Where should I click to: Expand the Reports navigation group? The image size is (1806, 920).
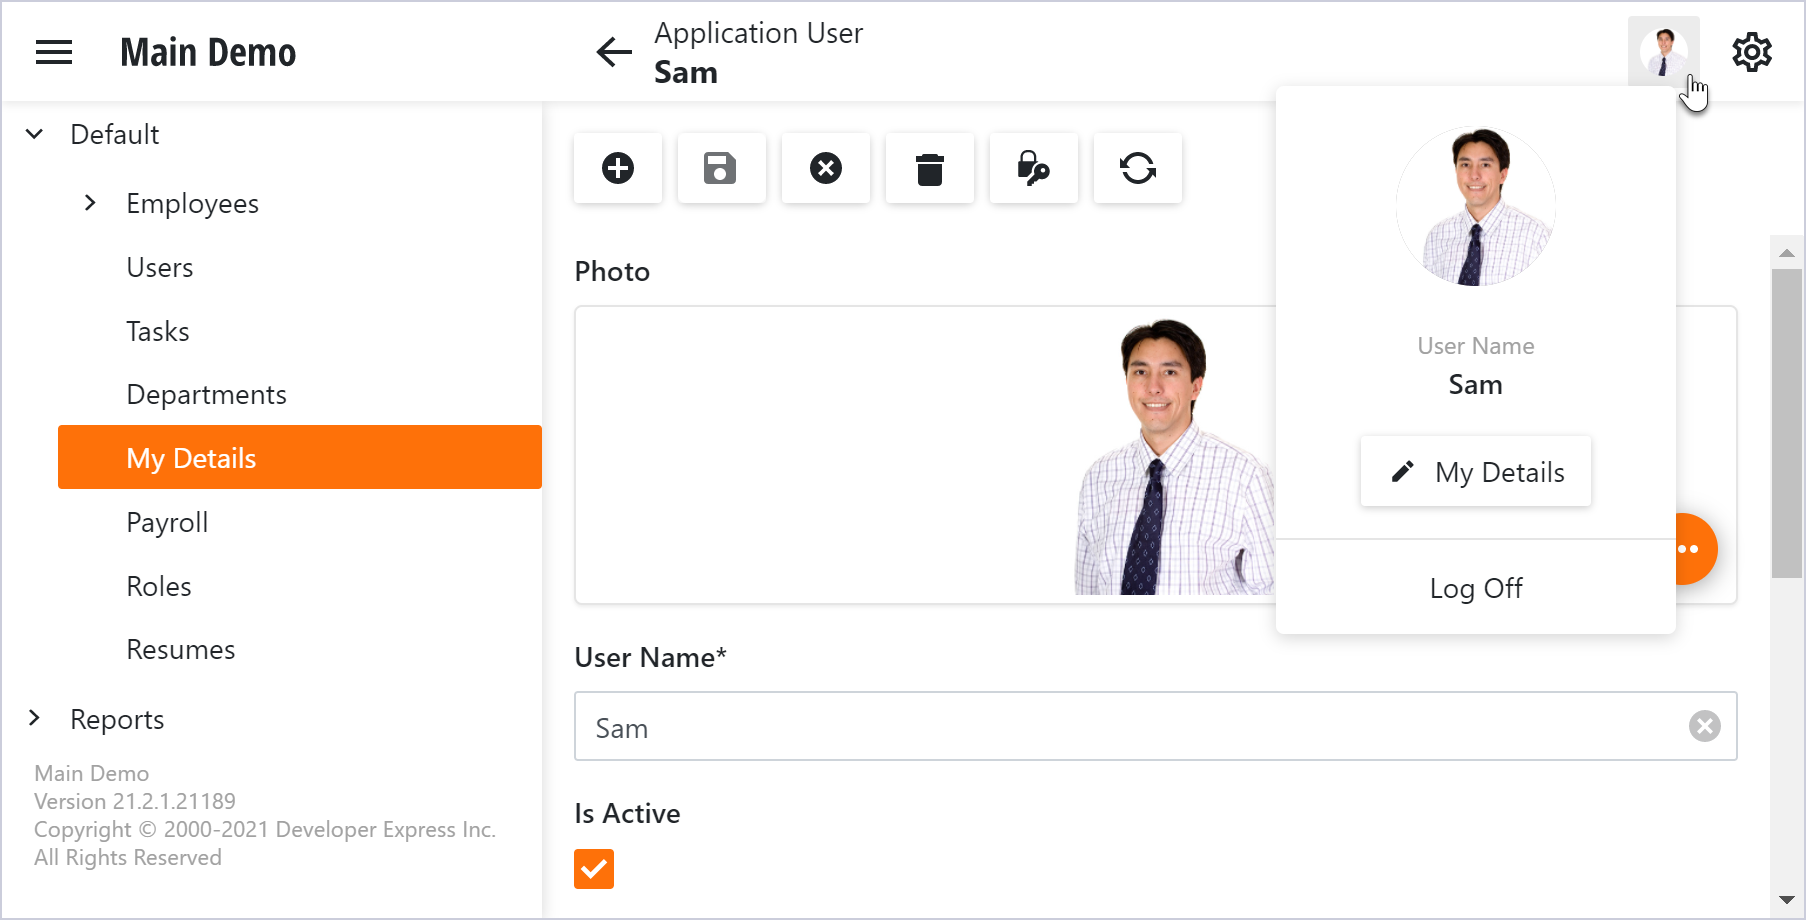(35, 718)
